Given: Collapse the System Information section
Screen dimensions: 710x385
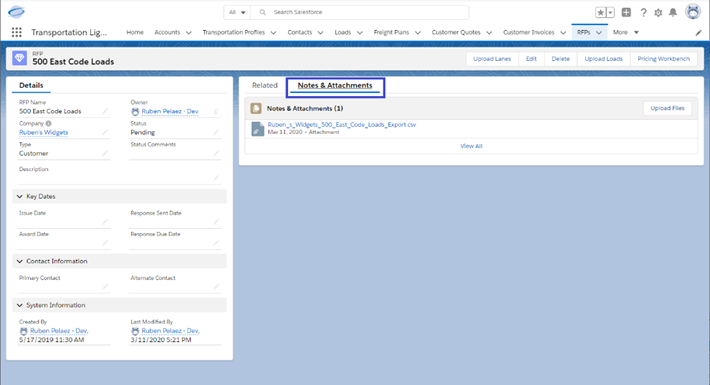Looking at the screenshot, I should (19, 305).
